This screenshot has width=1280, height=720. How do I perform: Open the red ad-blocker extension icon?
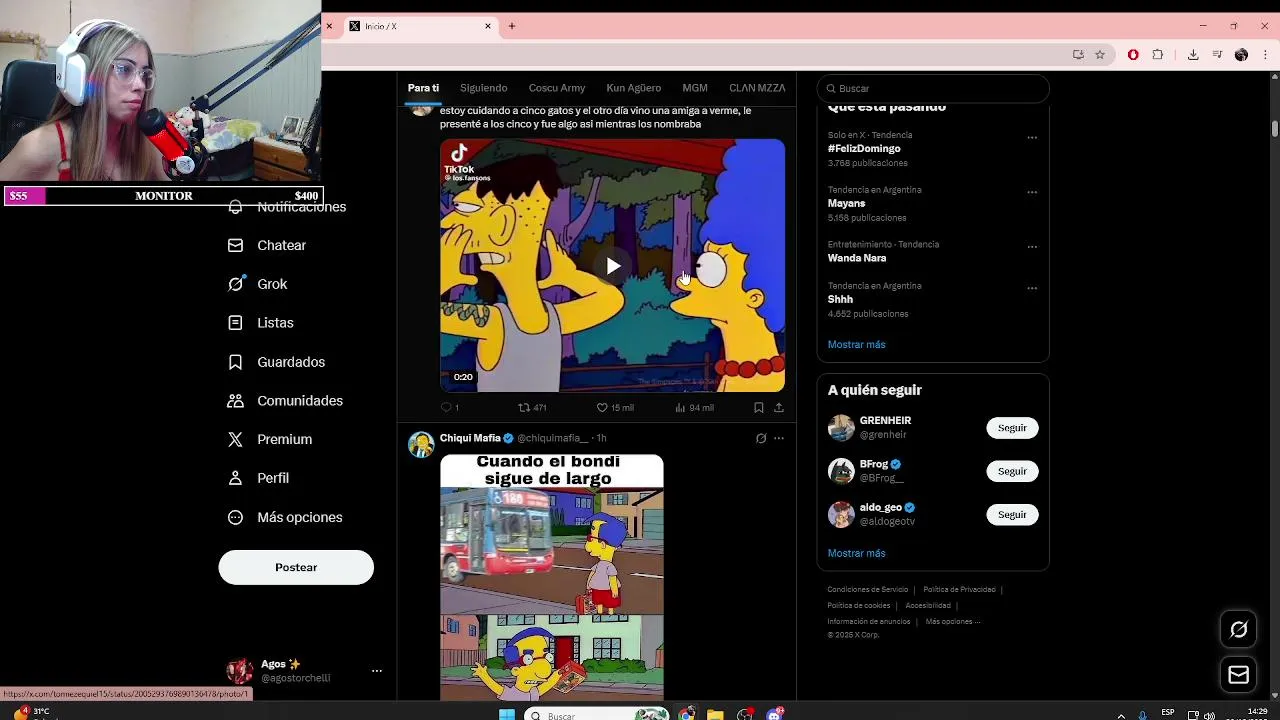tap(1133, 55)
